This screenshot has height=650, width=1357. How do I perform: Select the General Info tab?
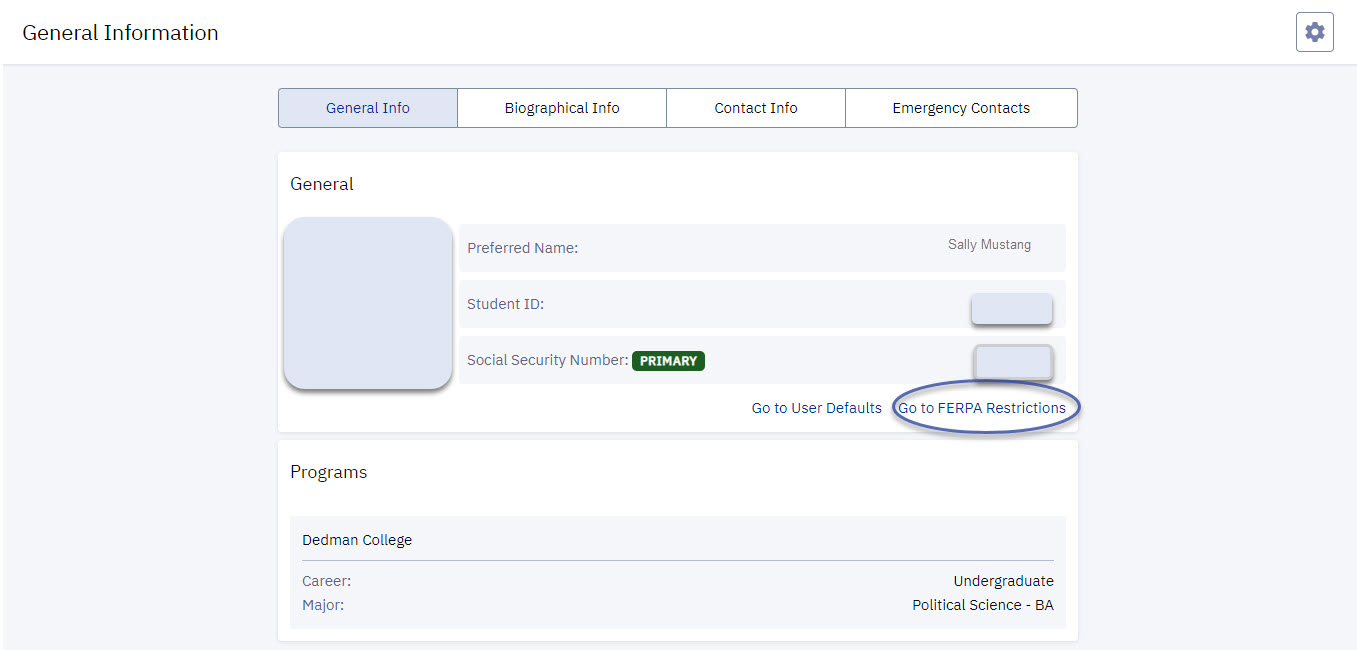pos(367,108)
